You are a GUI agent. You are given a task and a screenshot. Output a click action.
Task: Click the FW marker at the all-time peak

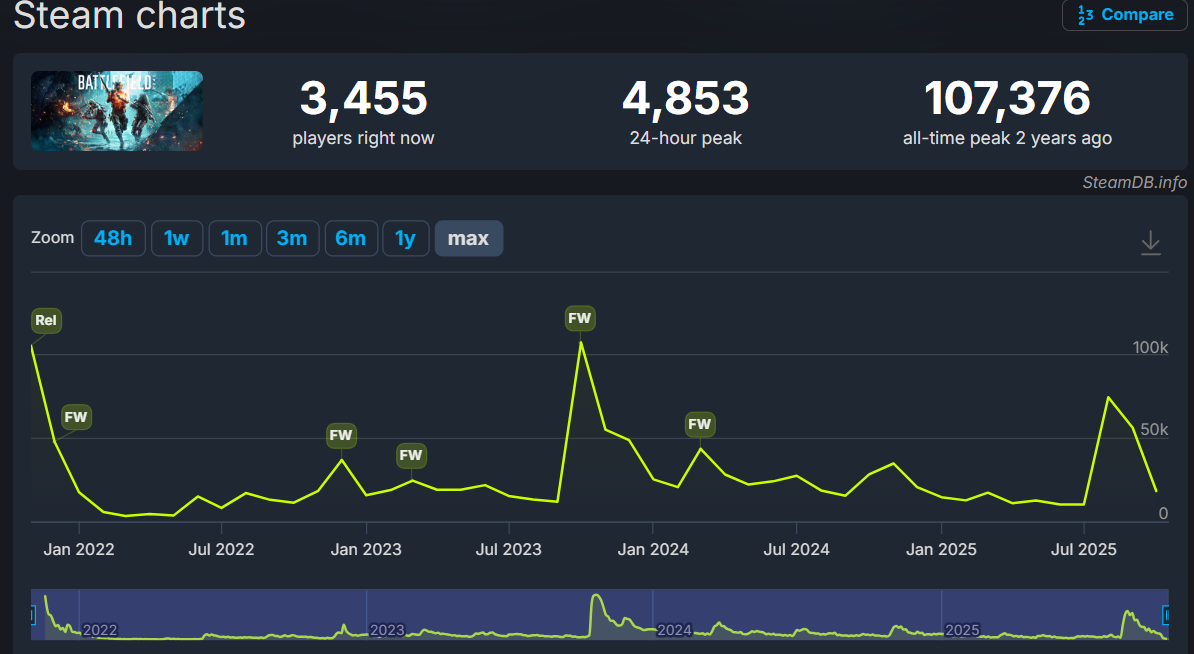coord(580,318)
